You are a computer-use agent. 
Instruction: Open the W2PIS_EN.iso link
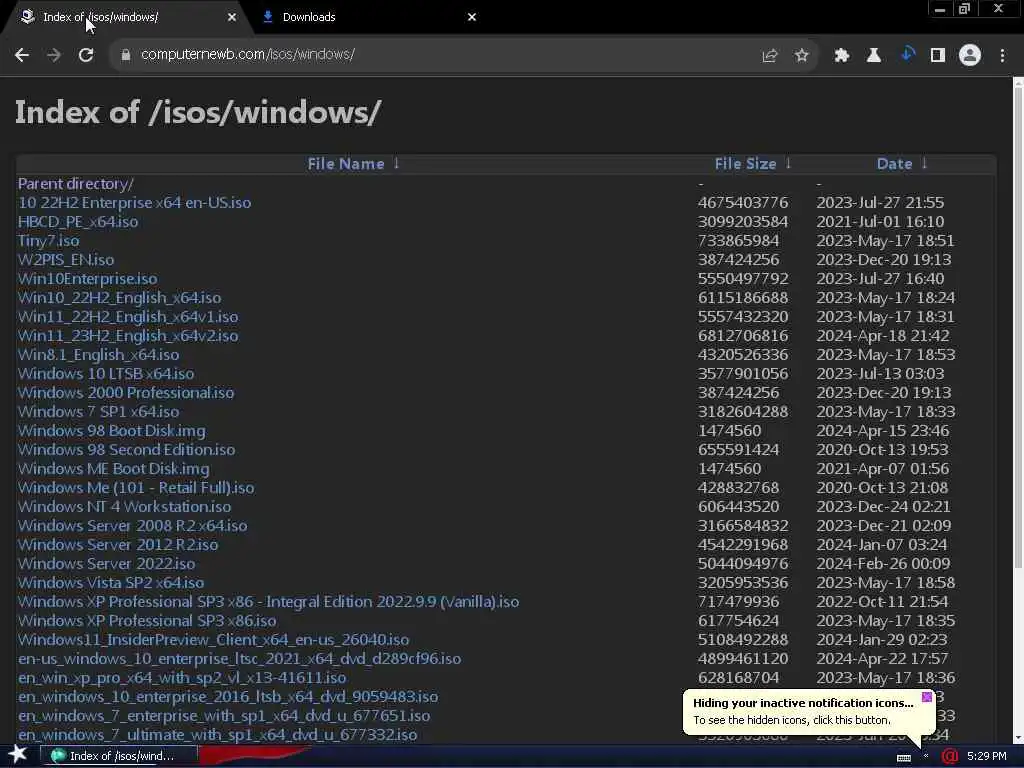point(65,259)
